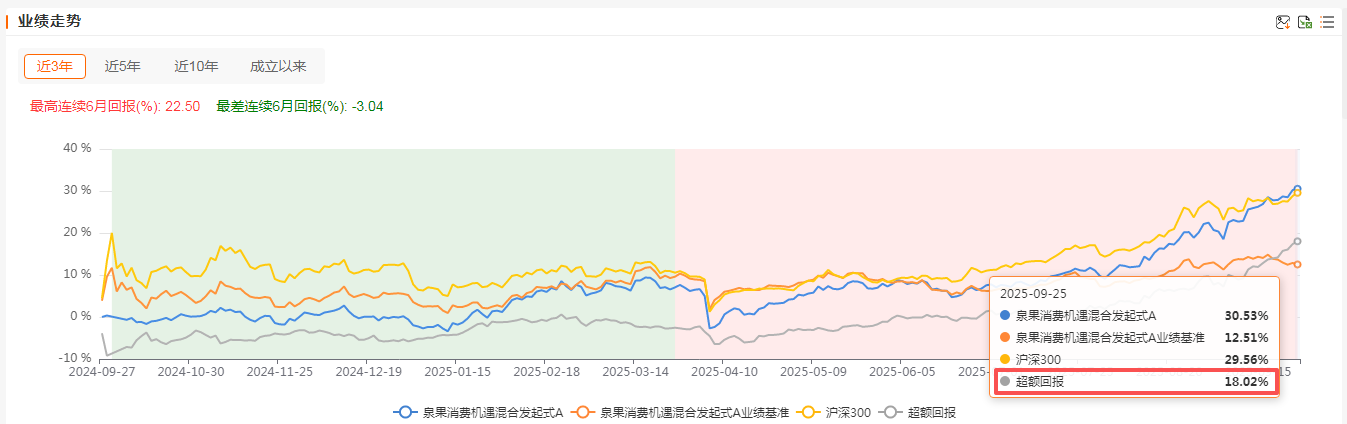Open the list view icon
The width and height of the screenshot is (1347, 424).
tap(1327, 22)
